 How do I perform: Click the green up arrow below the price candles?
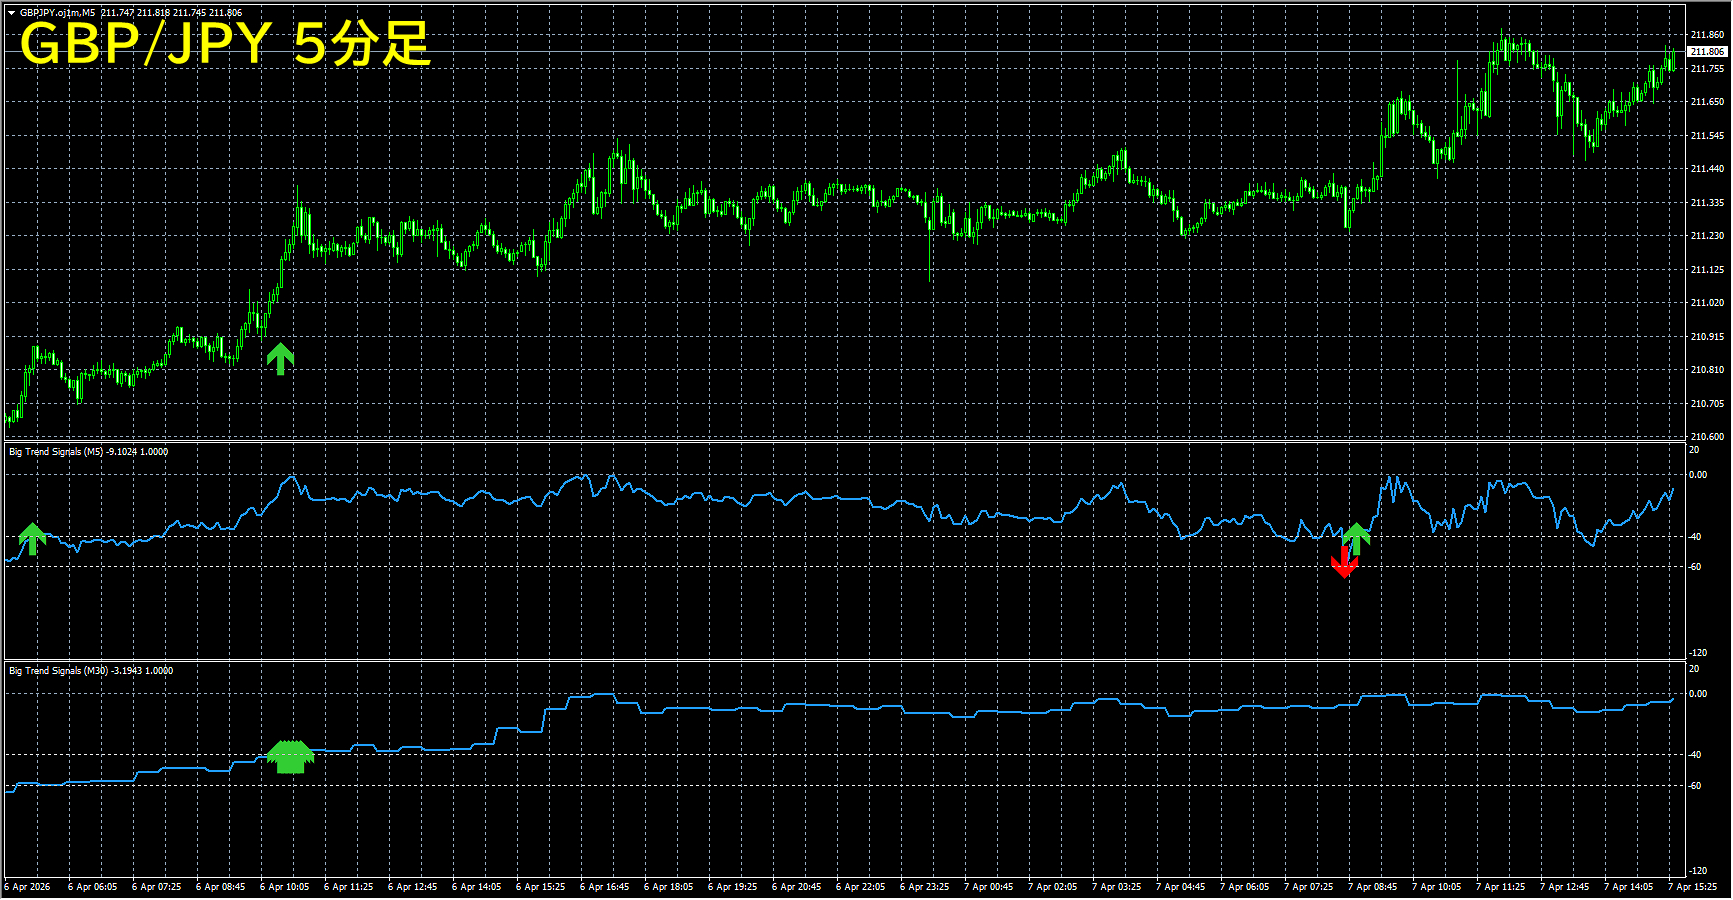(x=280, y=358)
